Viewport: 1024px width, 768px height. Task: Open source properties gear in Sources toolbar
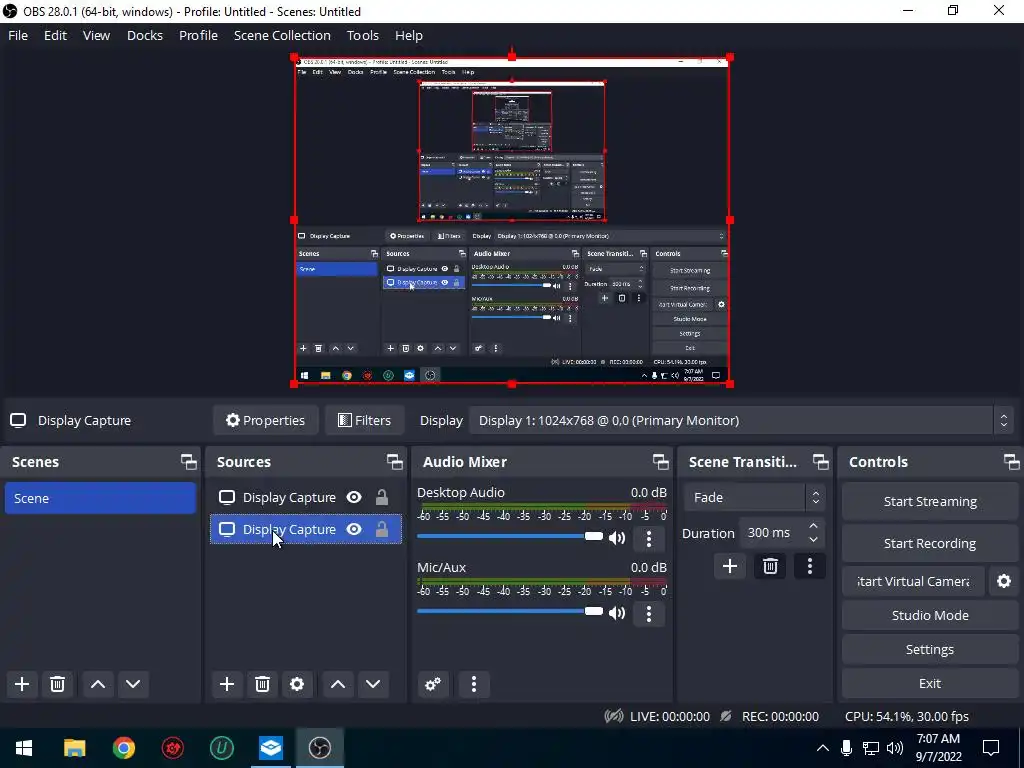coord(297,684)
